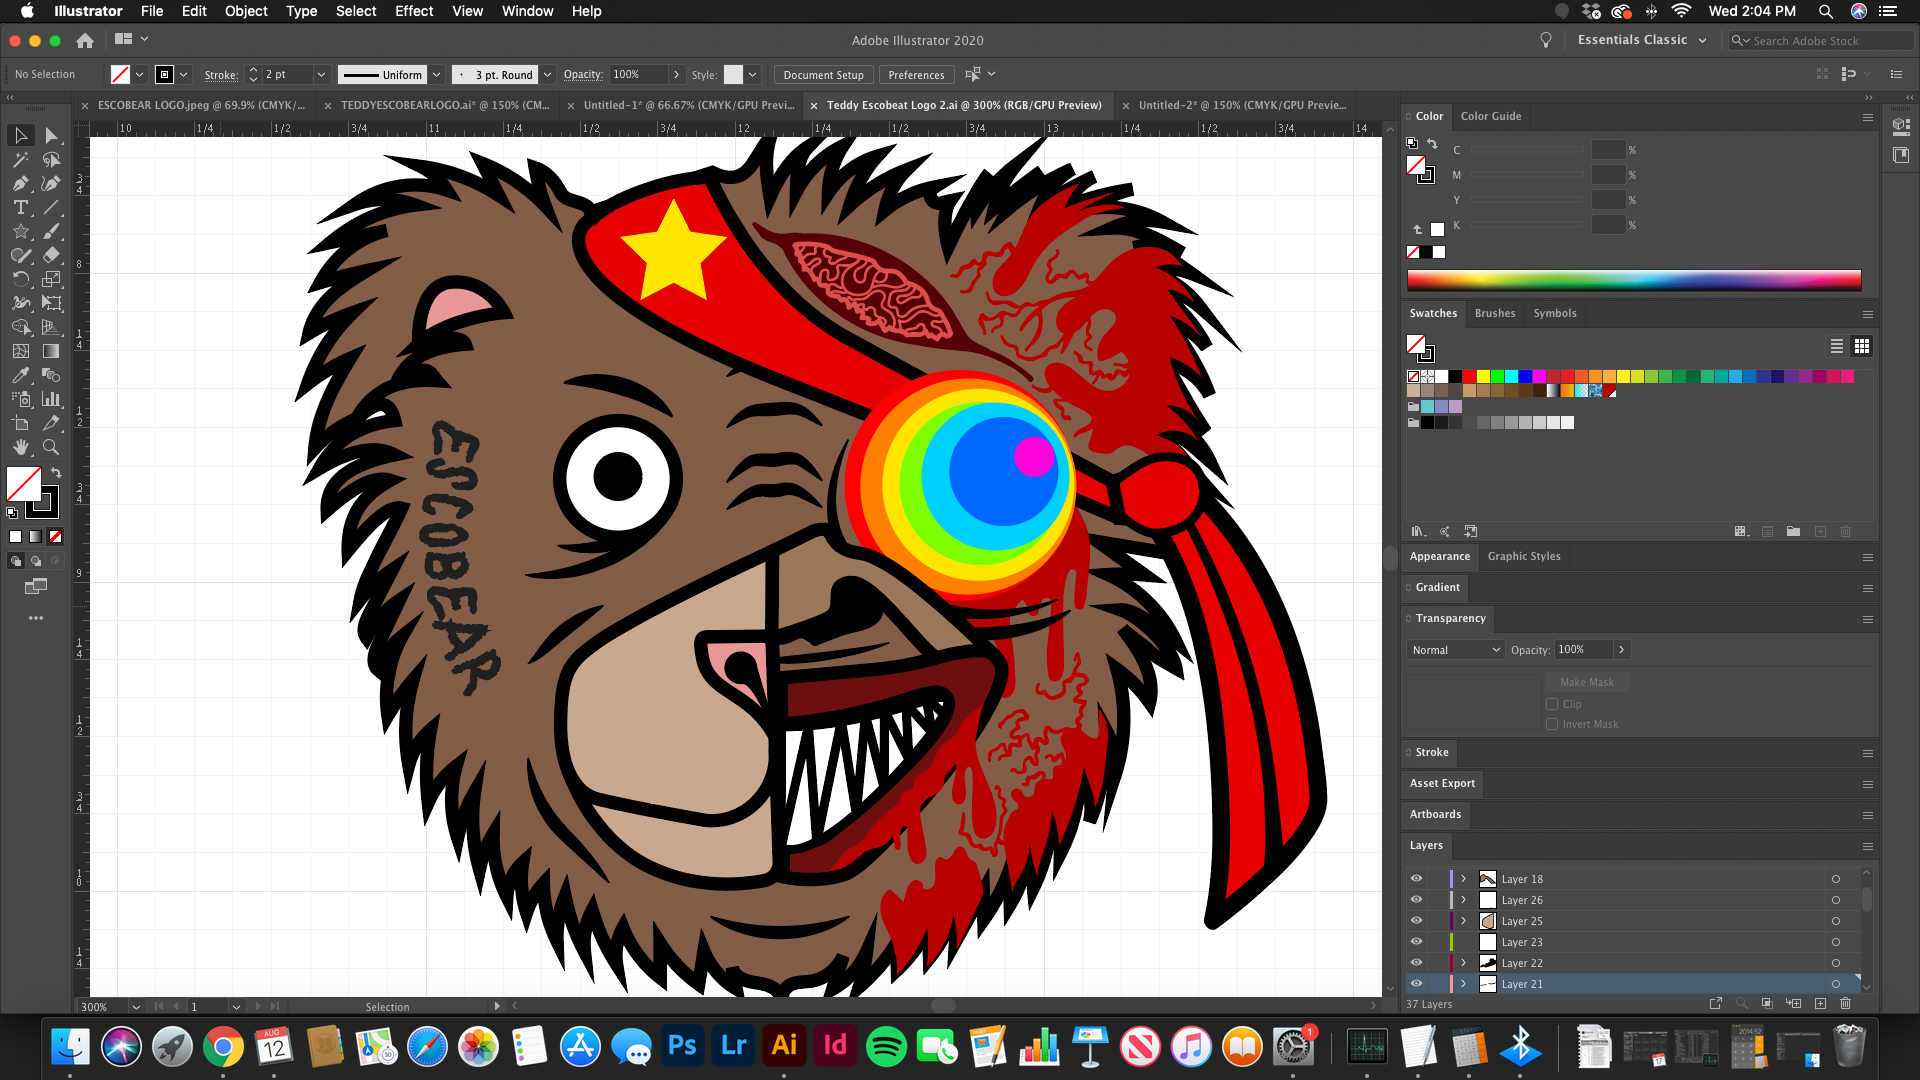
Task: Click the Rotate tool
Action: tap(20, 280)
